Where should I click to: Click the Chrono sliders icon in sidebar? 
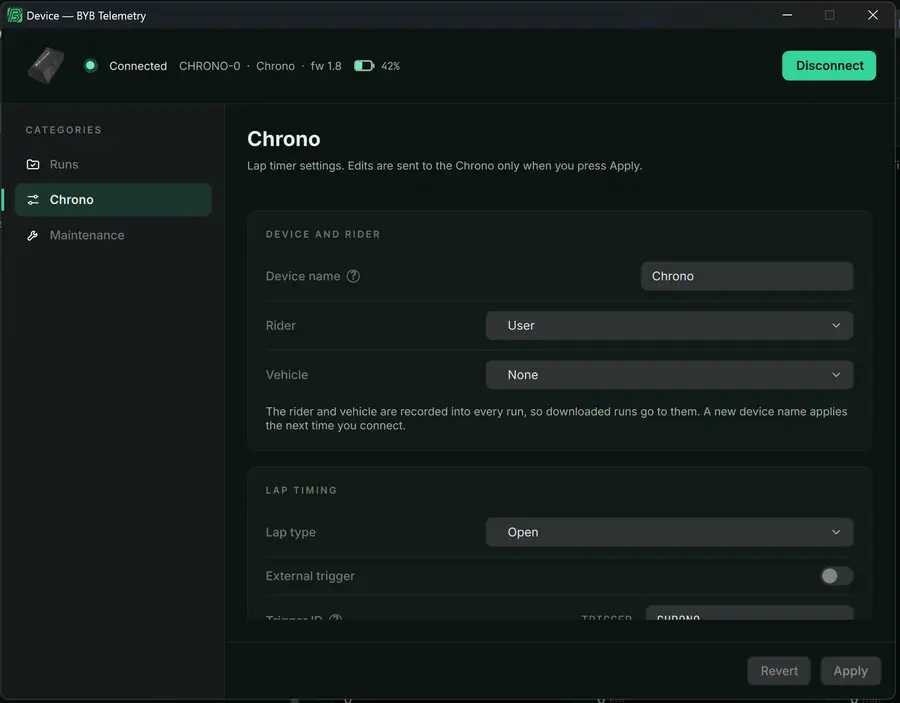tap(33, 200)
